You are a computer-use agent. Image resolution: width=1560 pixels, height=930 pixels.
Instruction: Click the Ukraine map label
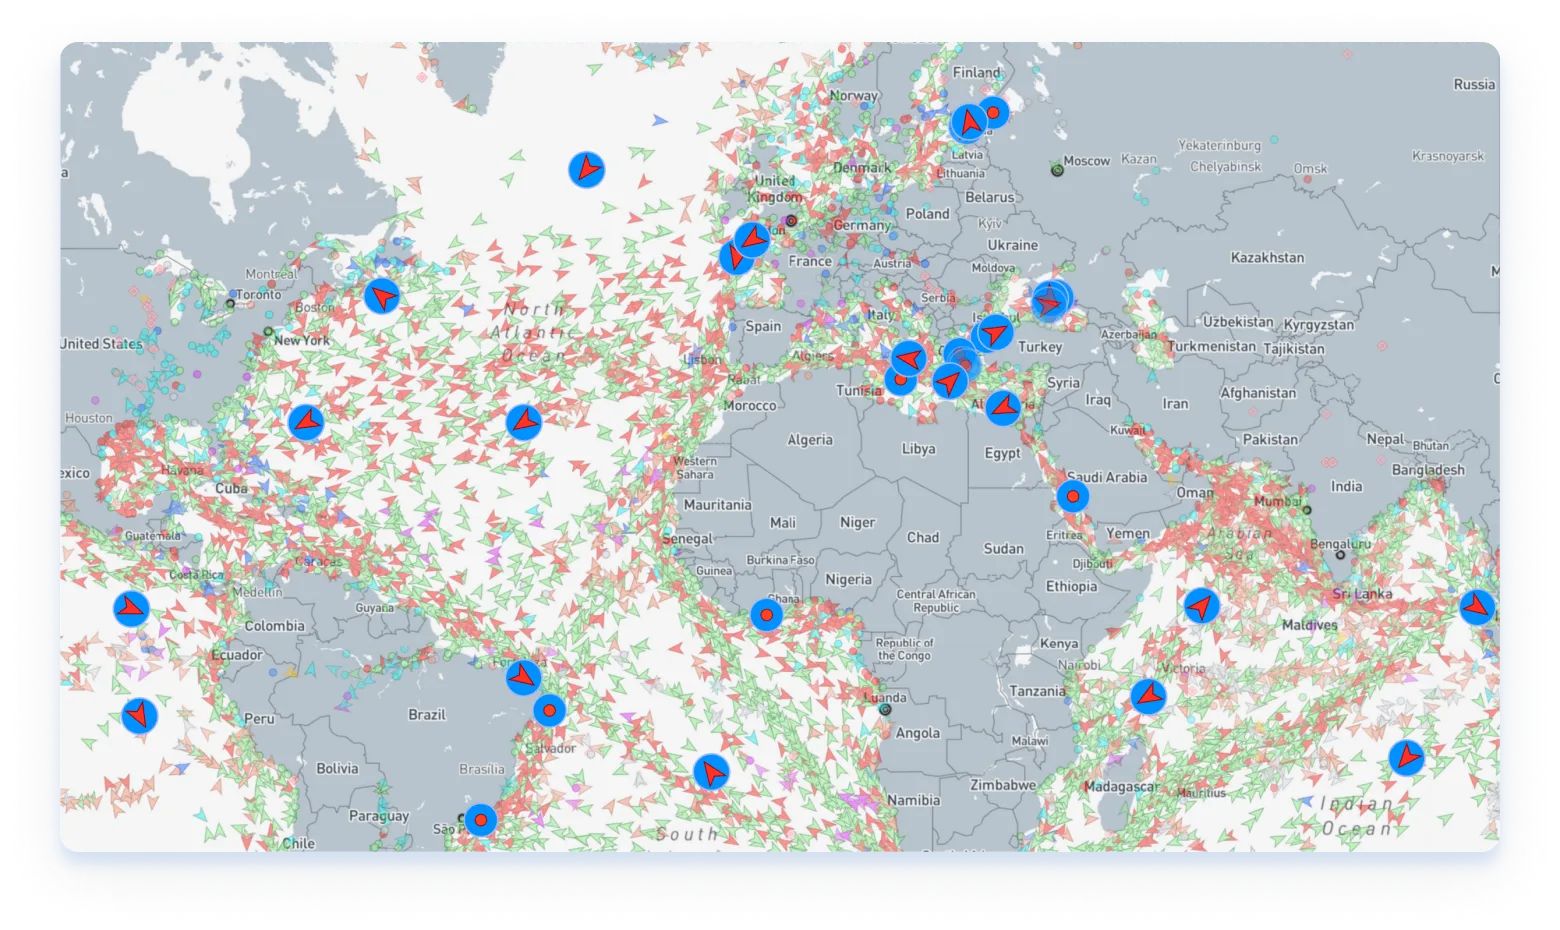pos(1013,245)
